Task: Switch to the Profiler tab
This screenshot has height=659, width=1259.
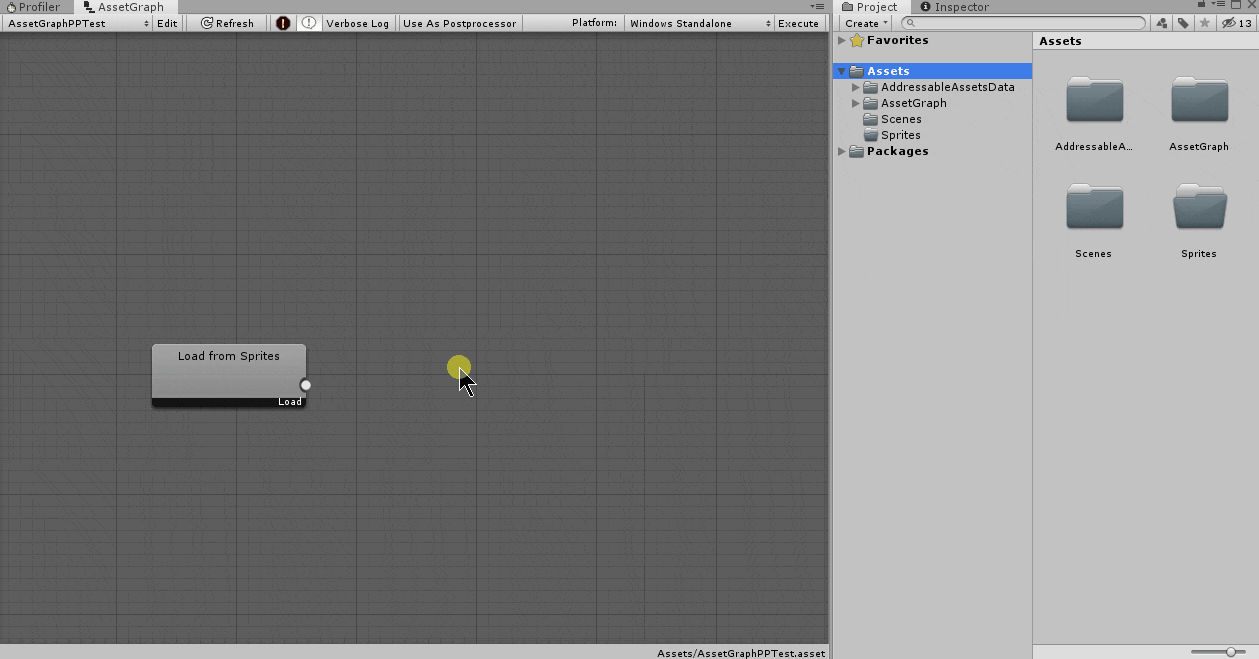Action: [x=35, y=7]
